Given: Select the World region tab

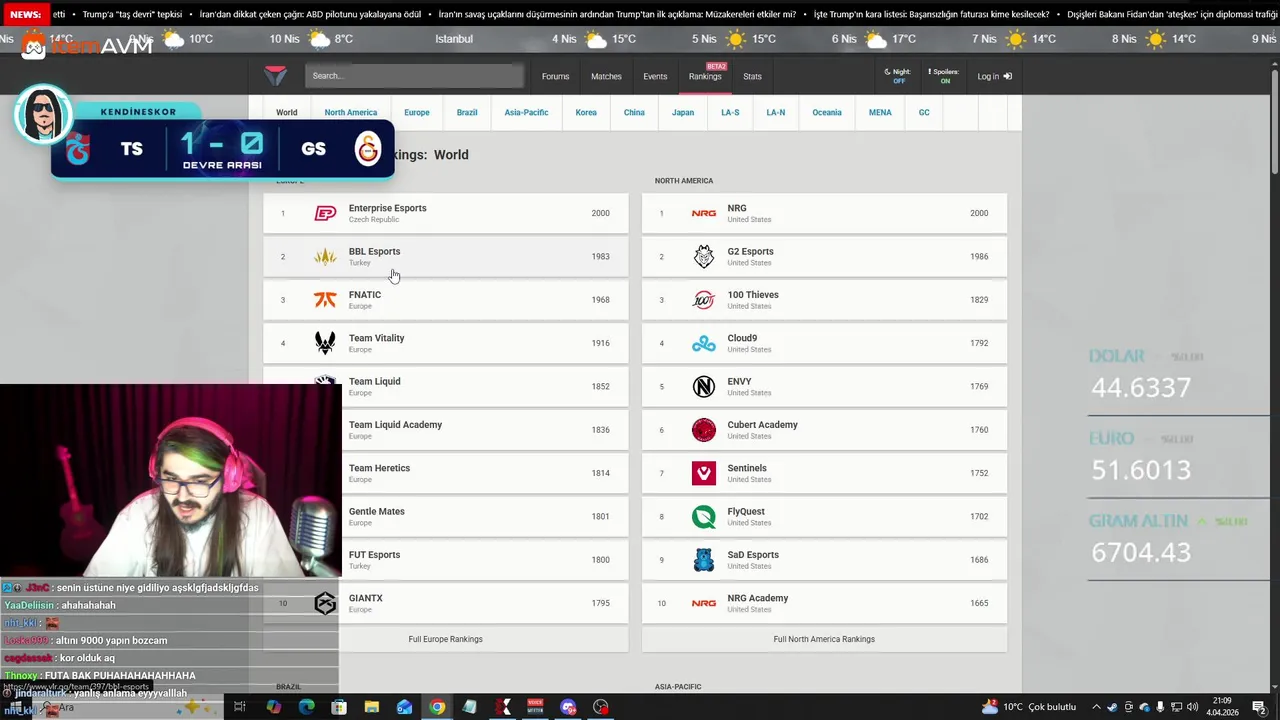Looking at the screenshot, I should [x=287, y=112].
